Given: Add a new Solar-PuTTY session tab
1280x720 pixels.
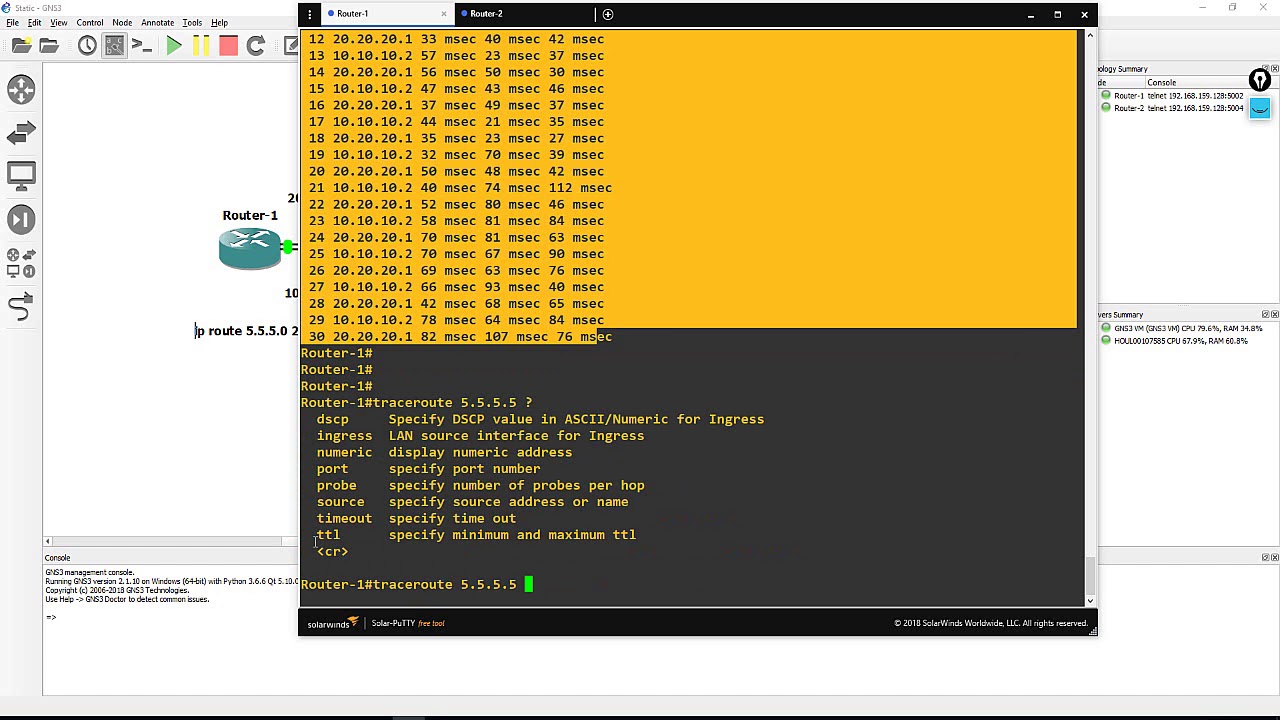Looking at the screenshot, I should point(607,14).
